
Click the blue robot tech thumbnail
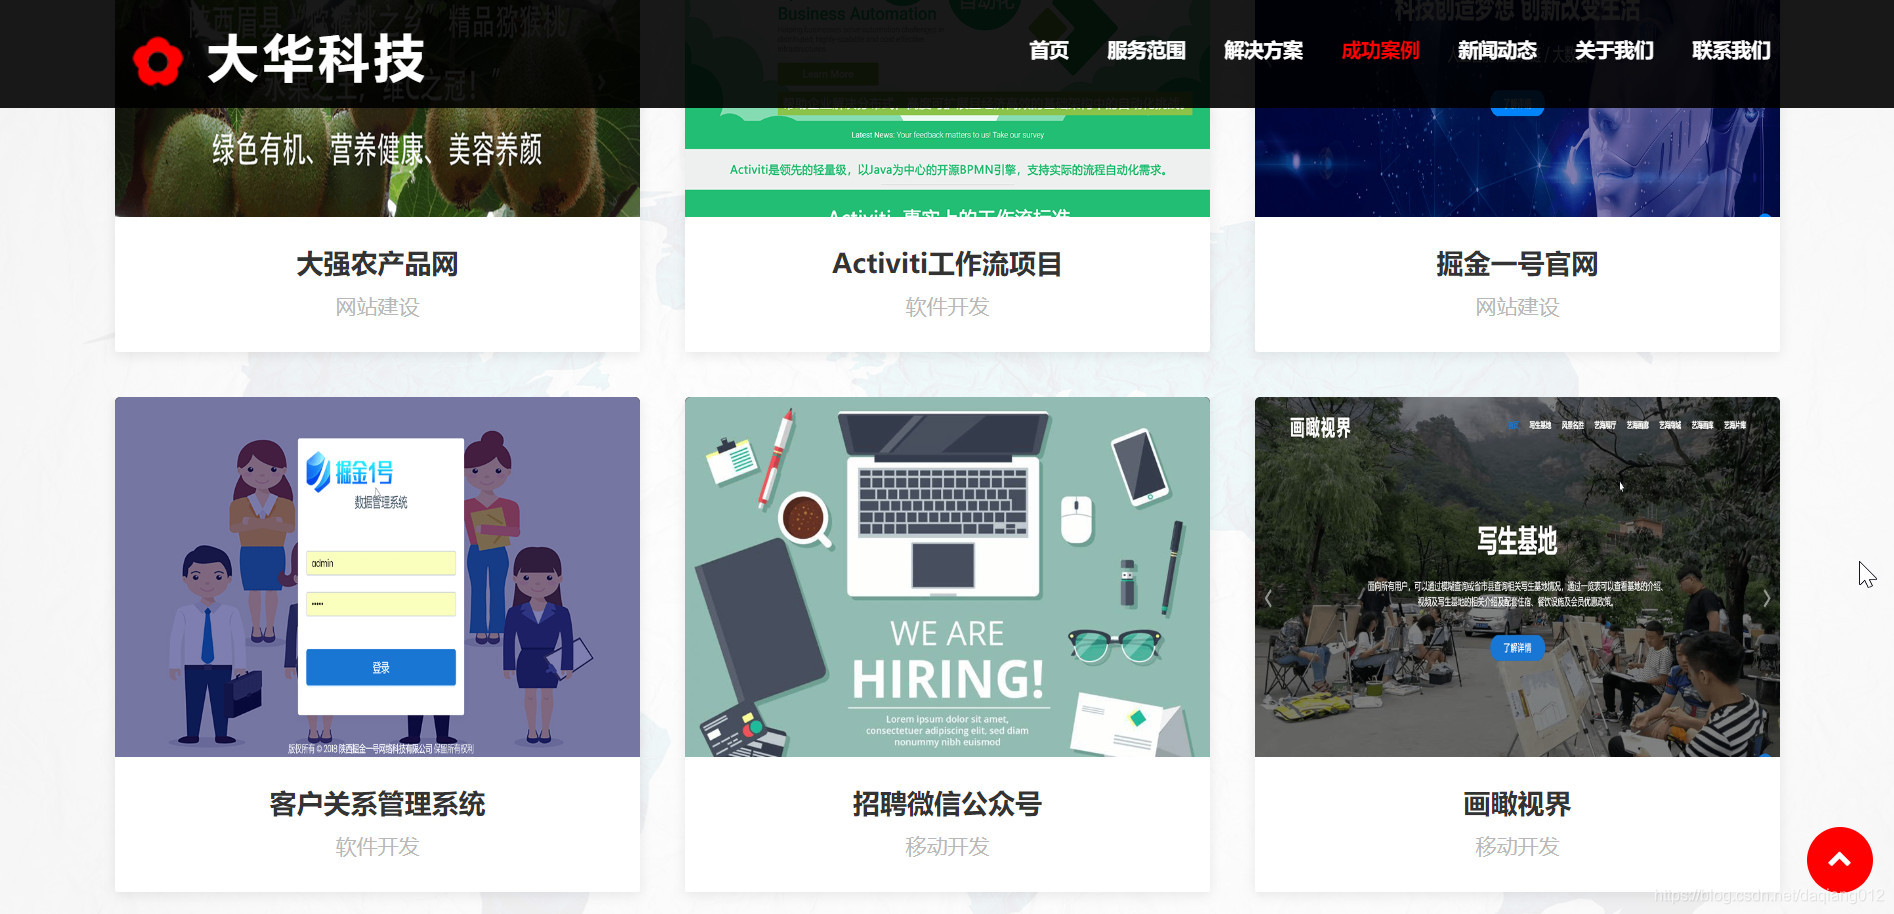(1517, 162)
